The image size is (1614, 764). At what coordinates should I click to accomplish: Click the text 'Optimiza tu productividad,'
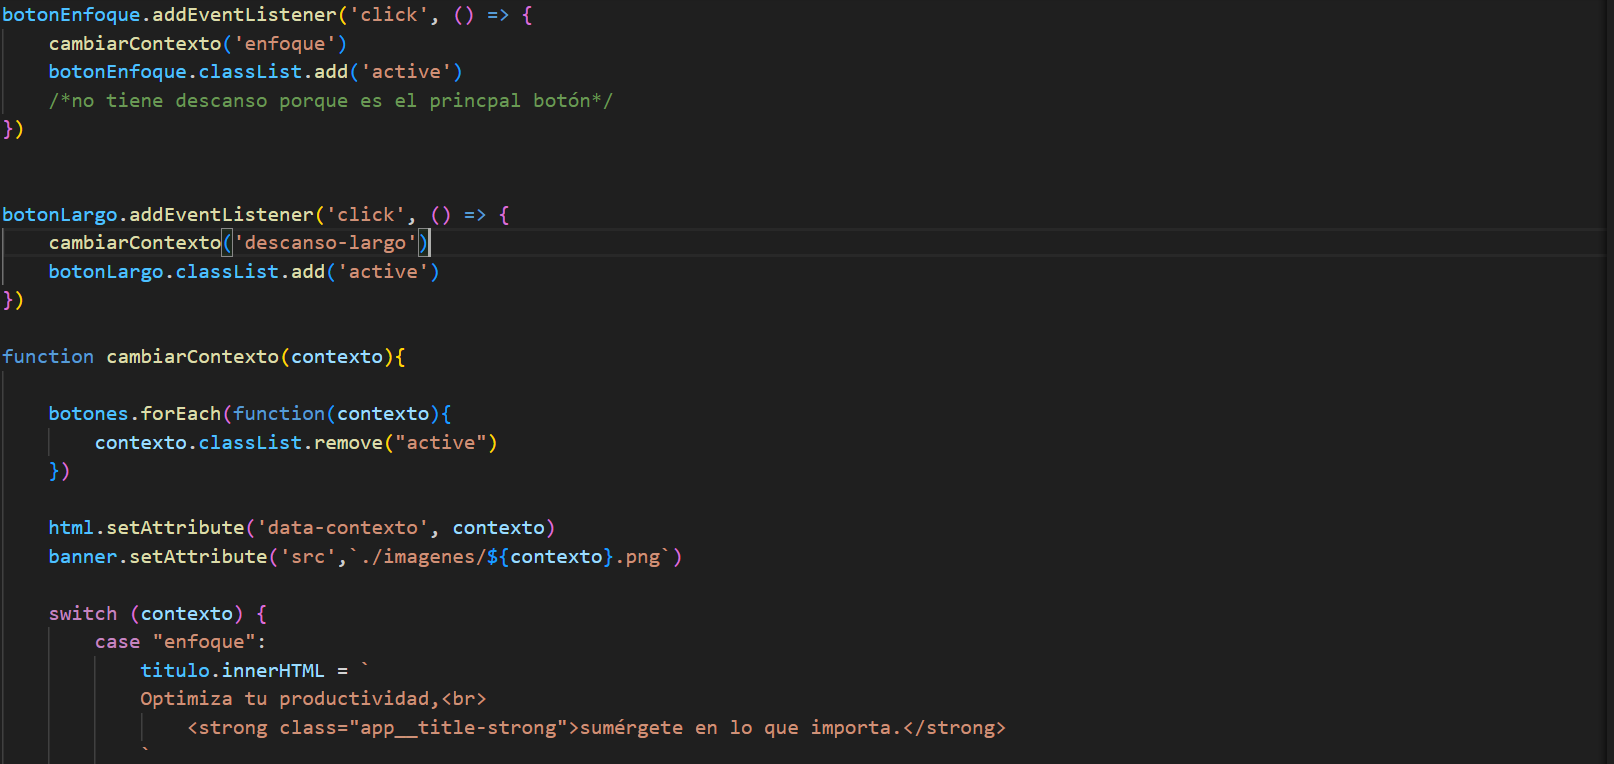coord(290,699)
